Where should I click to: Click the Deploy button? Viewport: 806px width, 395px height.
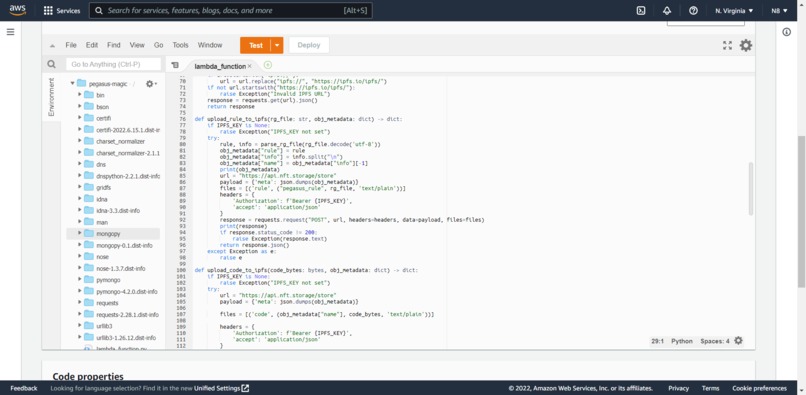(309, 45)
